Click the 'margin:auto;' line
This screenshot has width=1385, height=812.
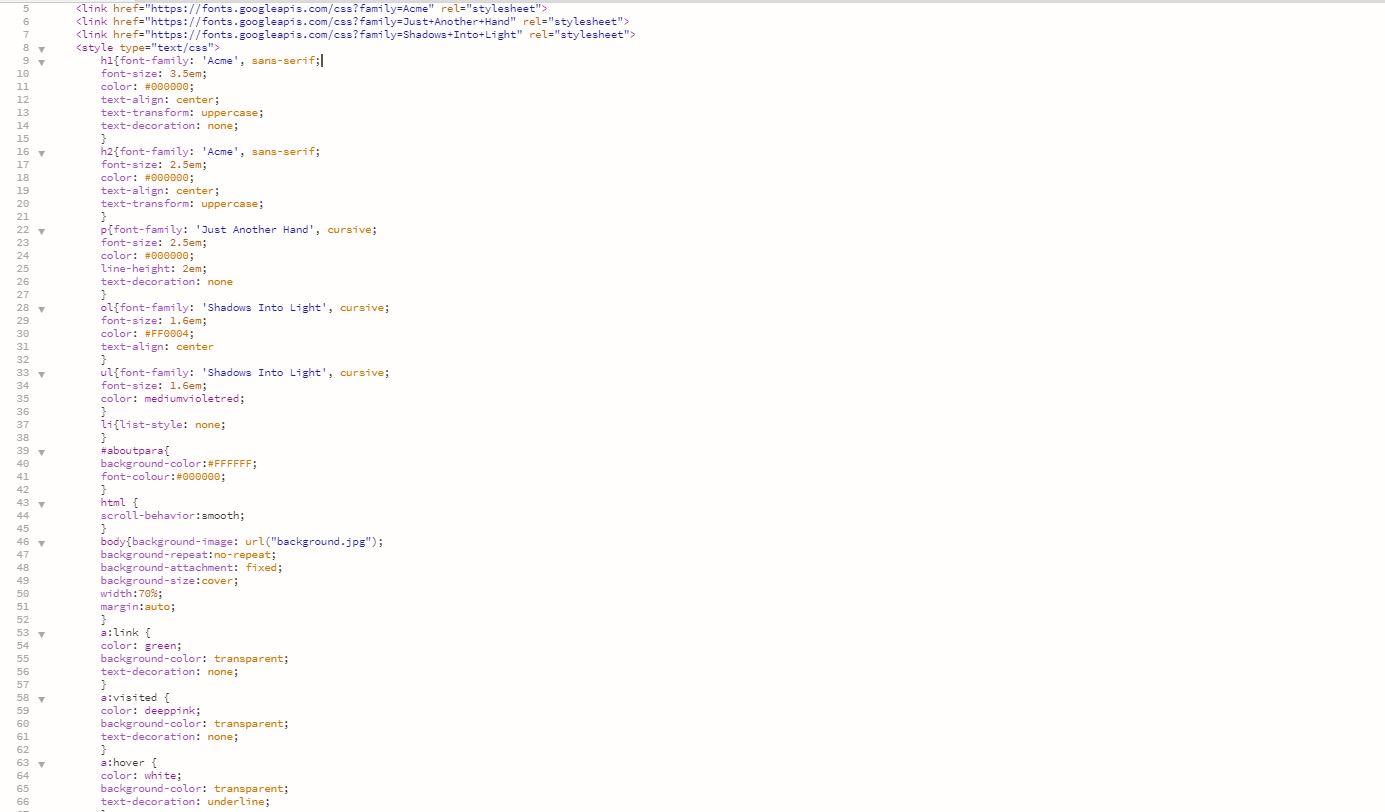[138, 607]
